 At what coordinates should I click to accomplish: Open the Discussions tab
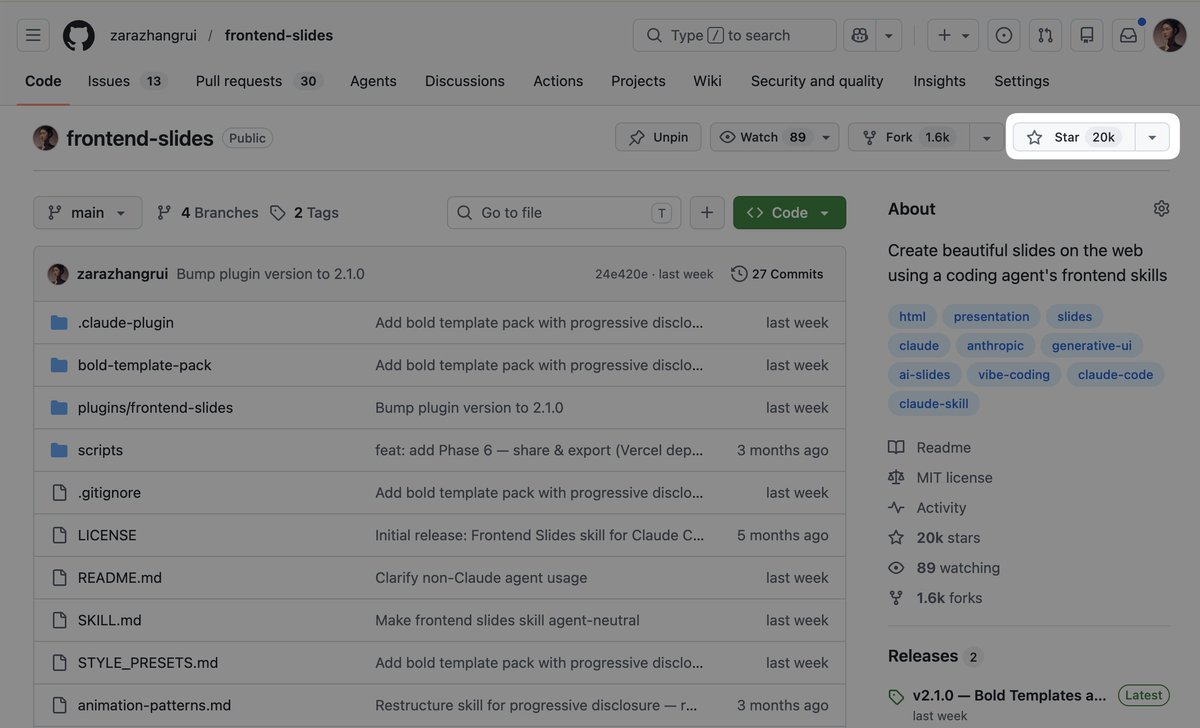click(x=465, y=81)
